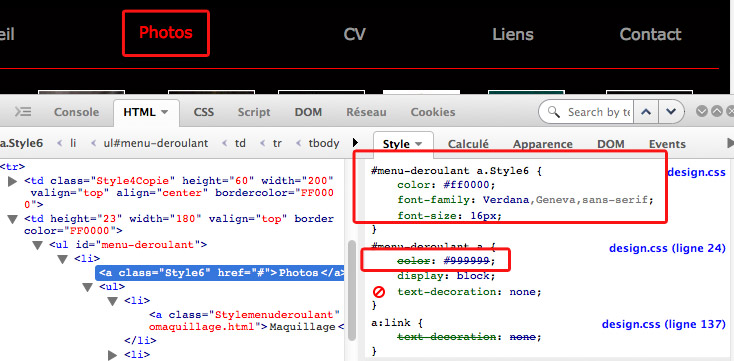
Task: Collapse the nested ul node below Photos link
Action: coord(88,287)
